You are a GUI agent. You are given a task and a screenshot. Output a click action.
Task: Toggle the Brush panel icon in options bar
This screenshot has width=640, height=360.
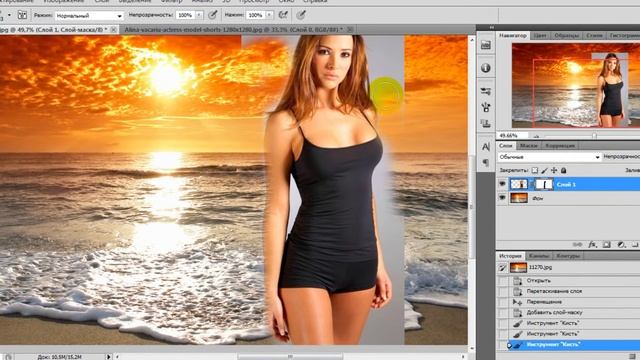[x=22, y=16]
